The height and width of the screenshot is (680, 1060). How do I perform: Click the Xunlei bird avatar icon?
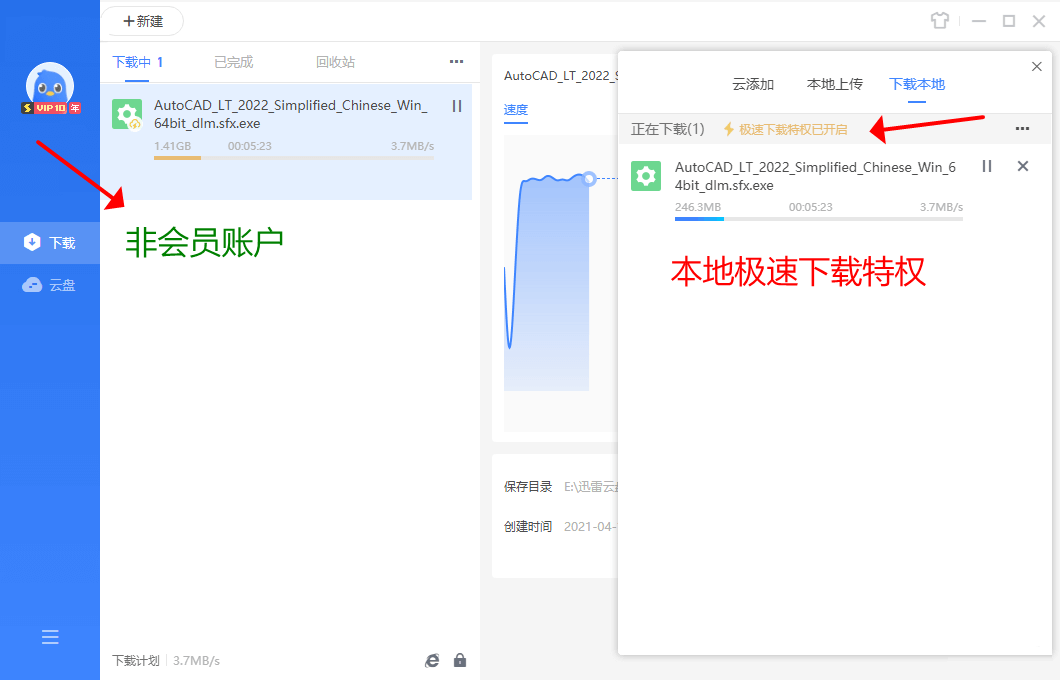50,86
